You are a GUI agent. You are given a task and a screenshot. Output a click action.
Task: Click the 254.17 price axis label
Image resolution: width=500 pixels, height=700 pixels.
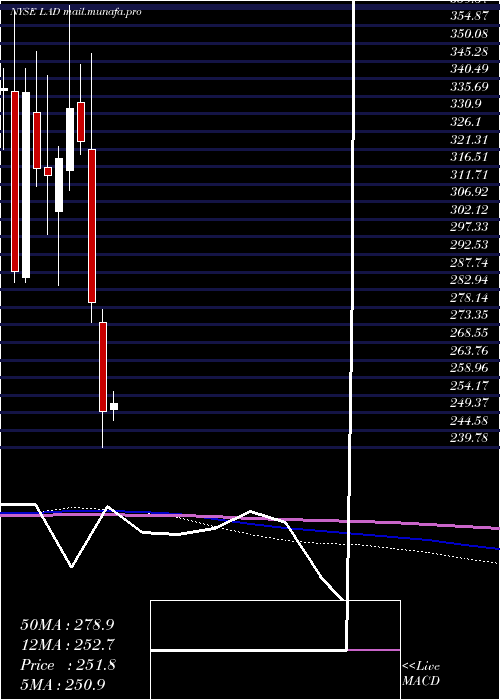pos(469,386)
